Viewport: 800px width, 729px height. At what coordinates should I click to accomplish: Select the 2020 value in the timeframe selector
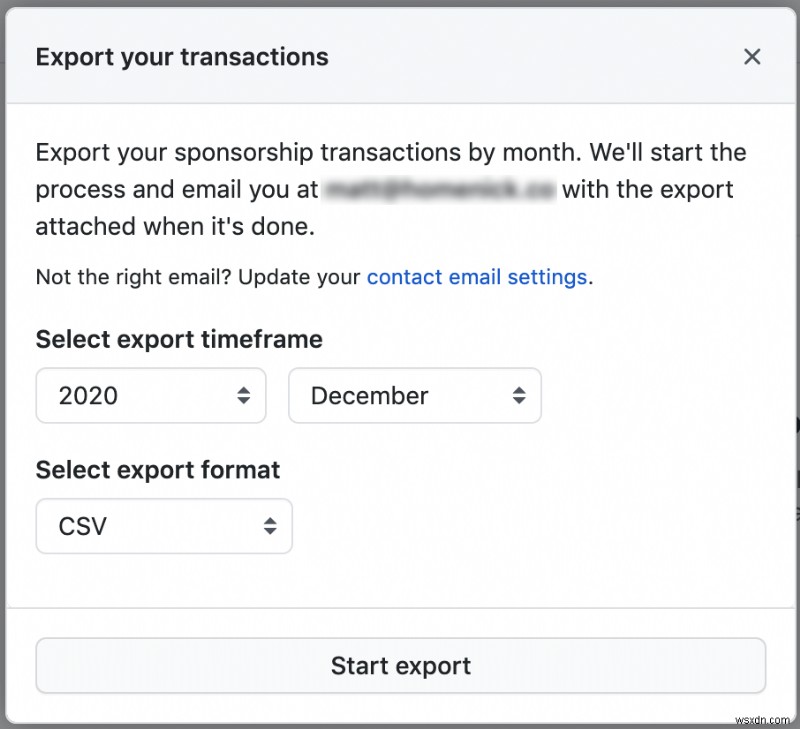click(88, 396)
